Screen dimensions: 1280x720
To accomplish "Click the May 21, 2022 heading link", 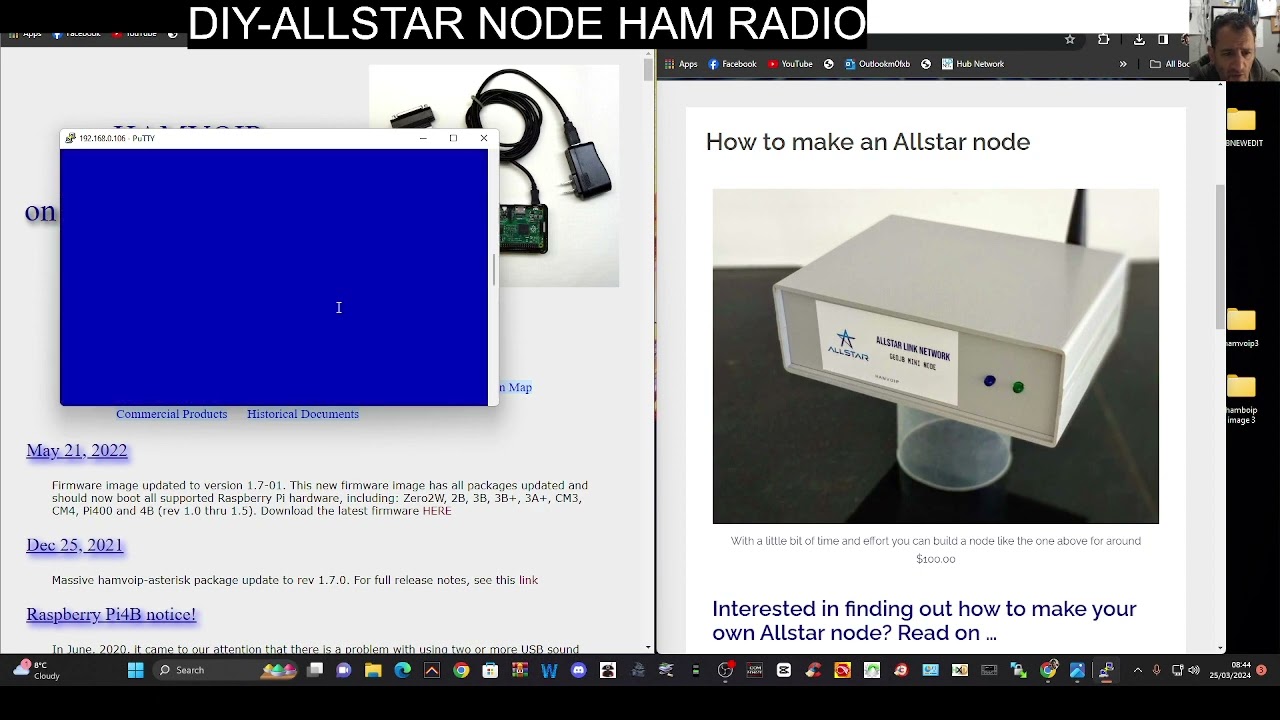I will (x=77, y=451).
